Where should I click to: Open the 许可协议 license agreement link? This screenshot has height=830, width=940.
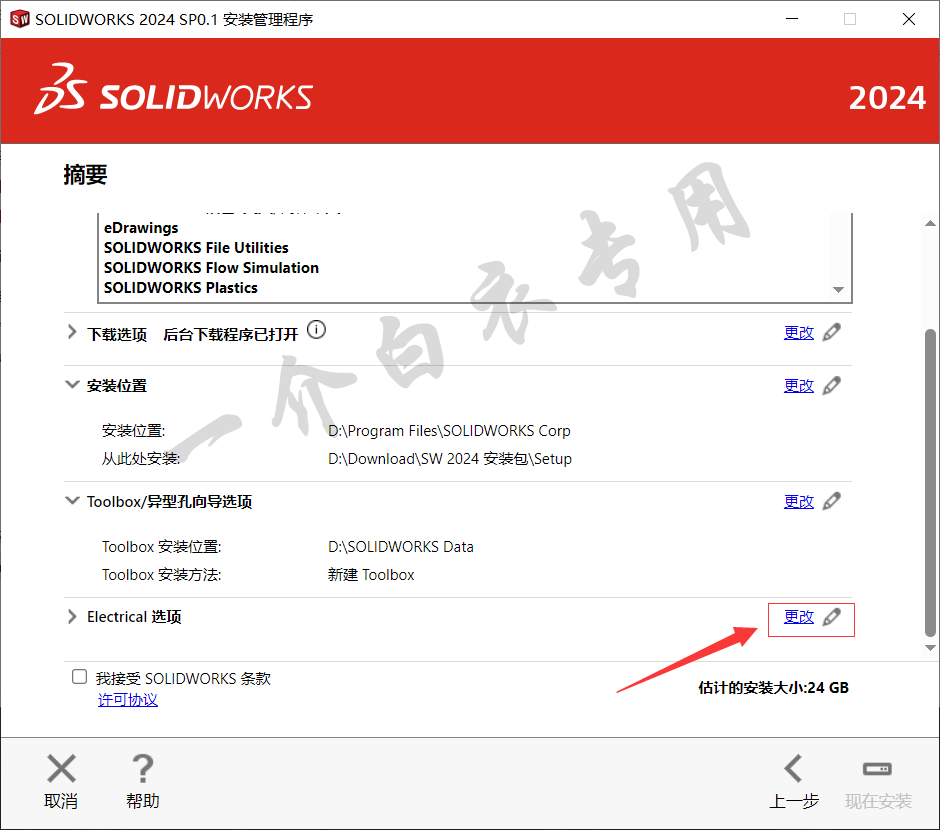tap(128, 700)
